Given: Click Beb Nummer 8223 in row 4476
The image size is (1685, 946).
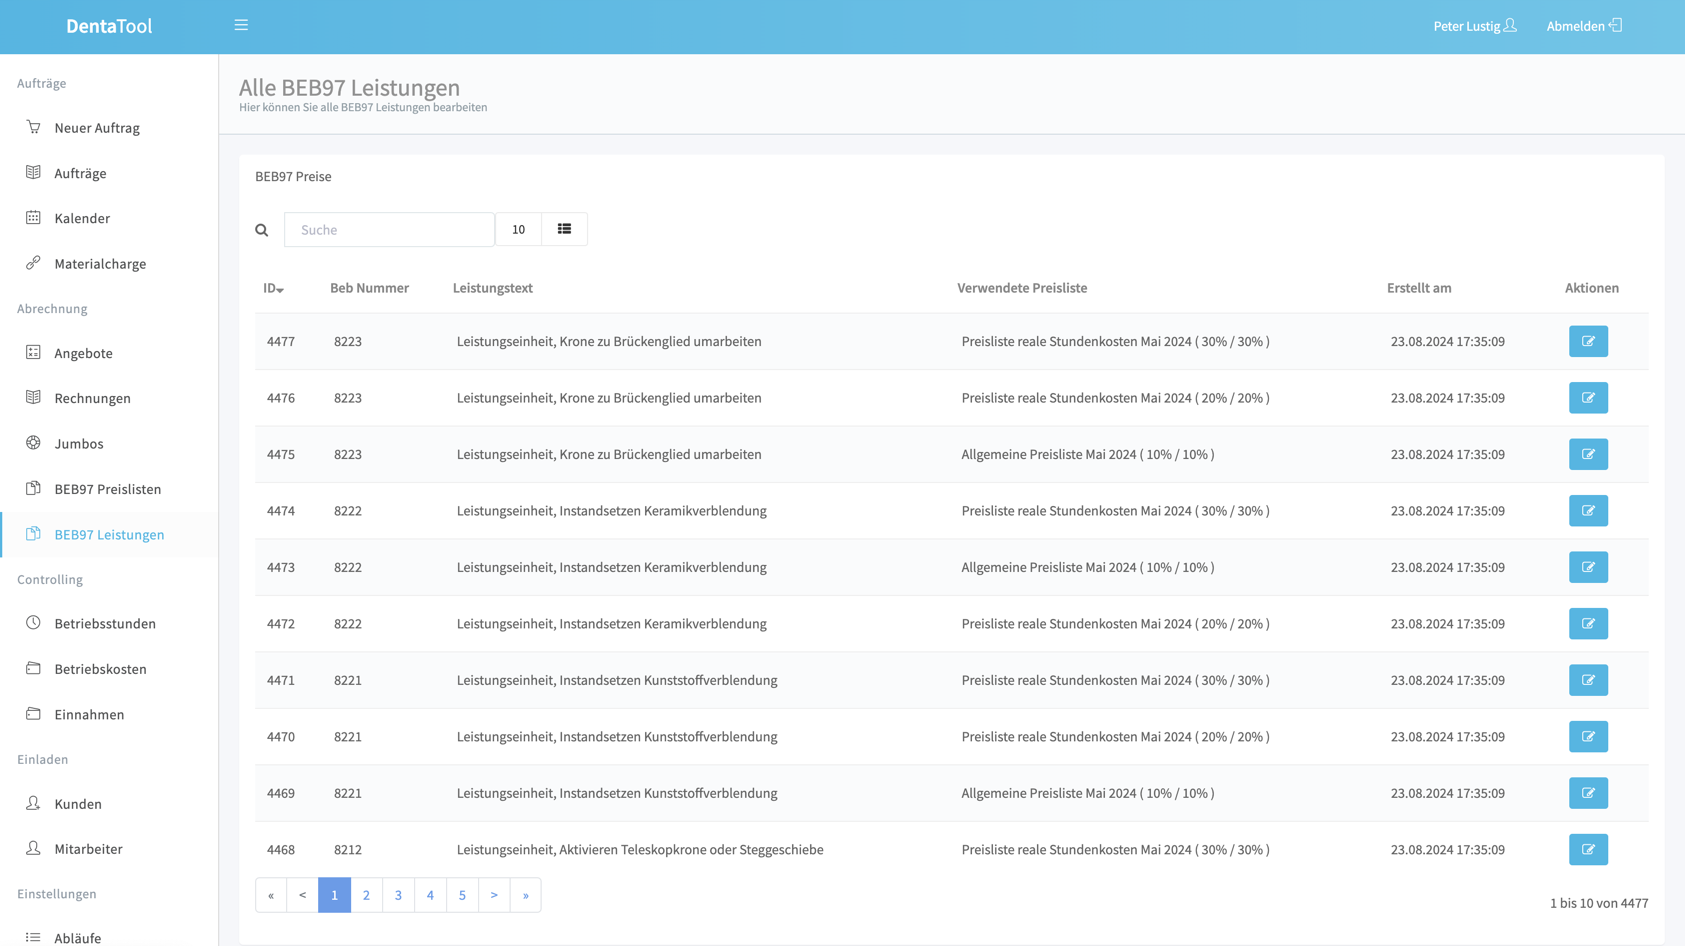Looking at the screenshot, I should tap(348, 398).
